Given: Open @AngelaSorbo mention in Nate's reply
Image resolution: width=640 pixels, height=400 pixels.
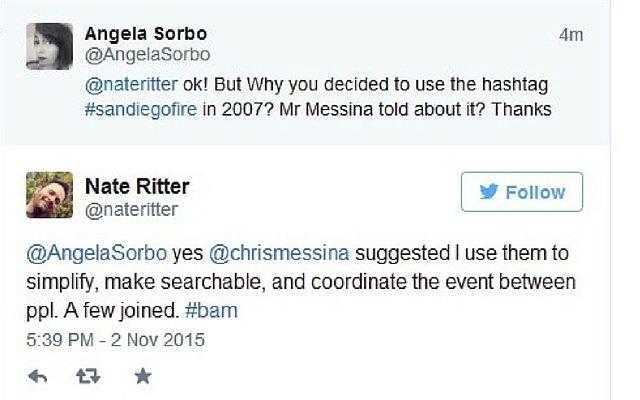Looking at the screenshot, I should pos(97,253).
